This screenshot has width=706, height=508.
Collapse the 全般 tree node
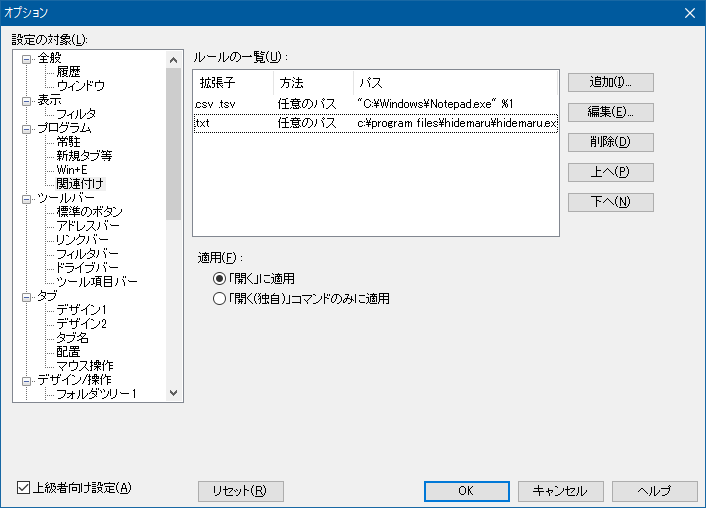point(26,59)
